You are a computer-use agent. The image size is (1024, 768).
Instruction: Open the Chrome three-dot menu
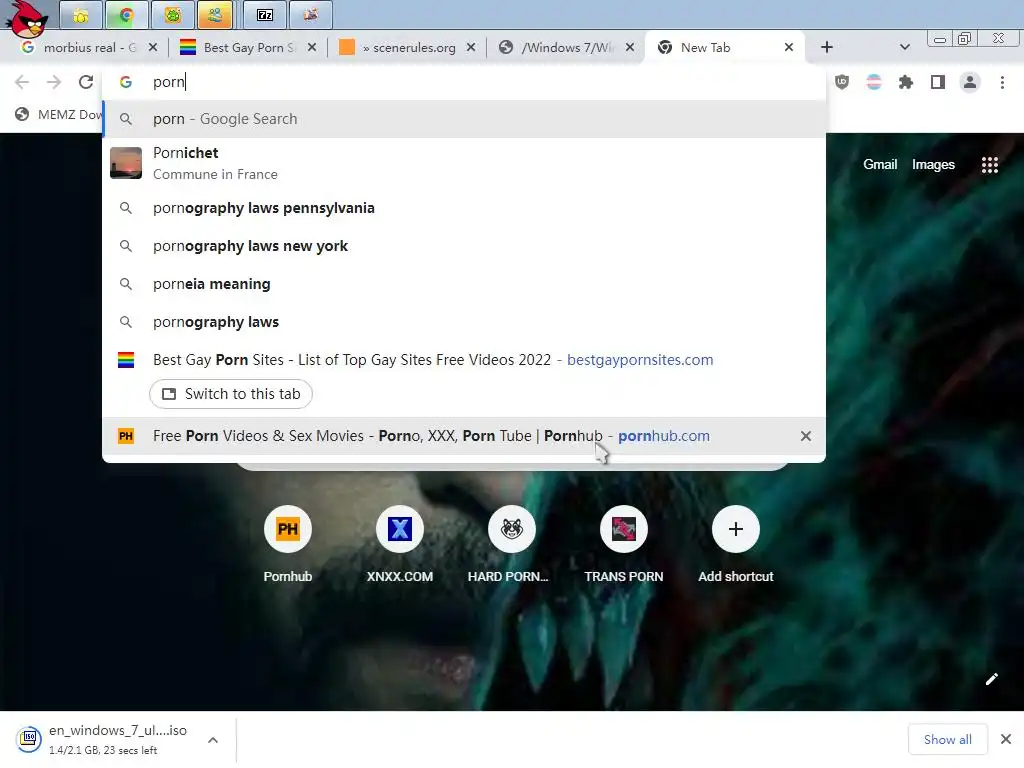tap(1002, 82)
